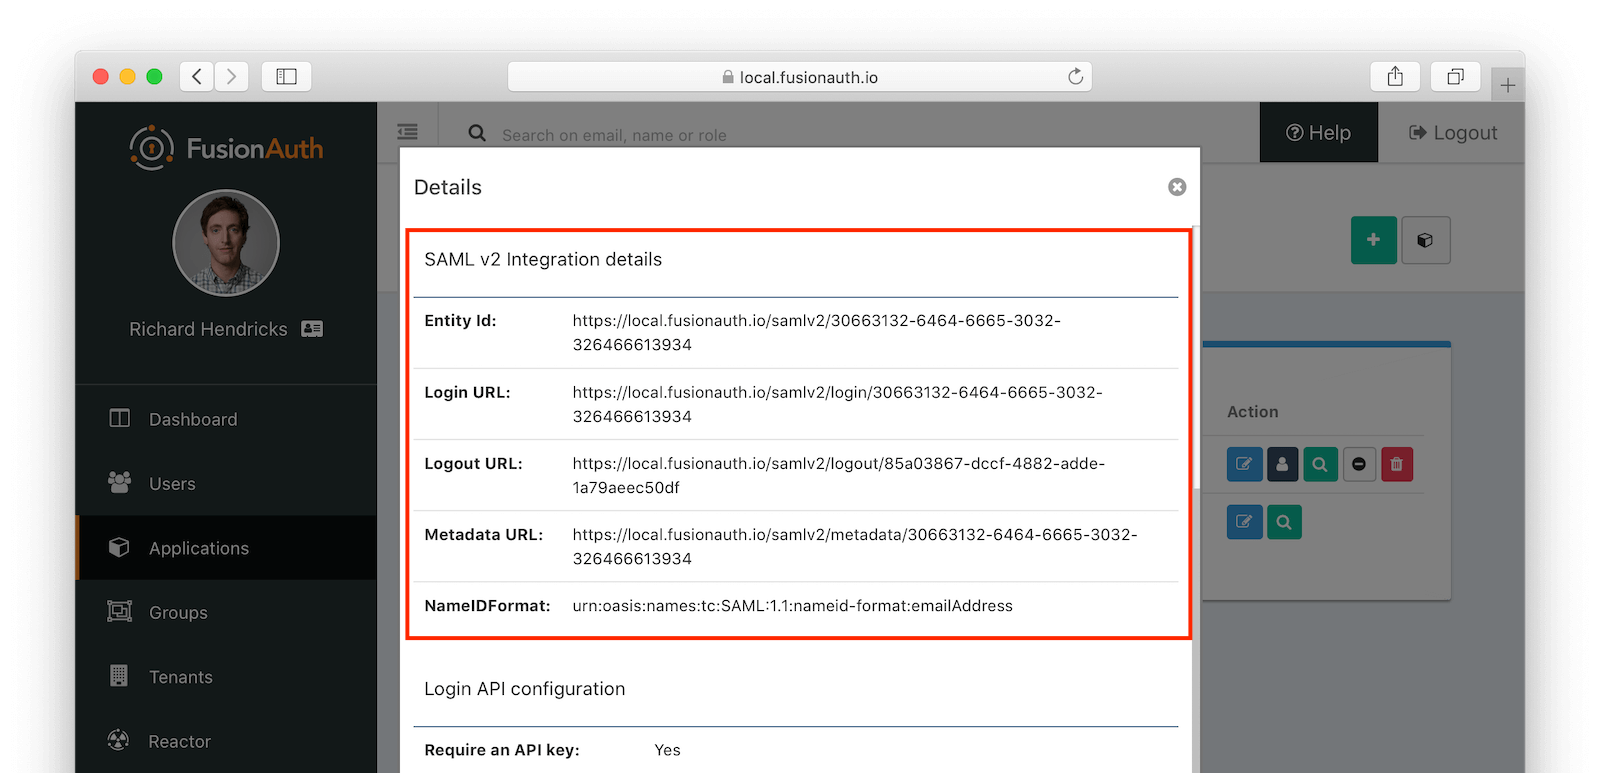The image size is (1600, 773).
Task: Focus the search on email field
Action: click(x=614, y=135)
